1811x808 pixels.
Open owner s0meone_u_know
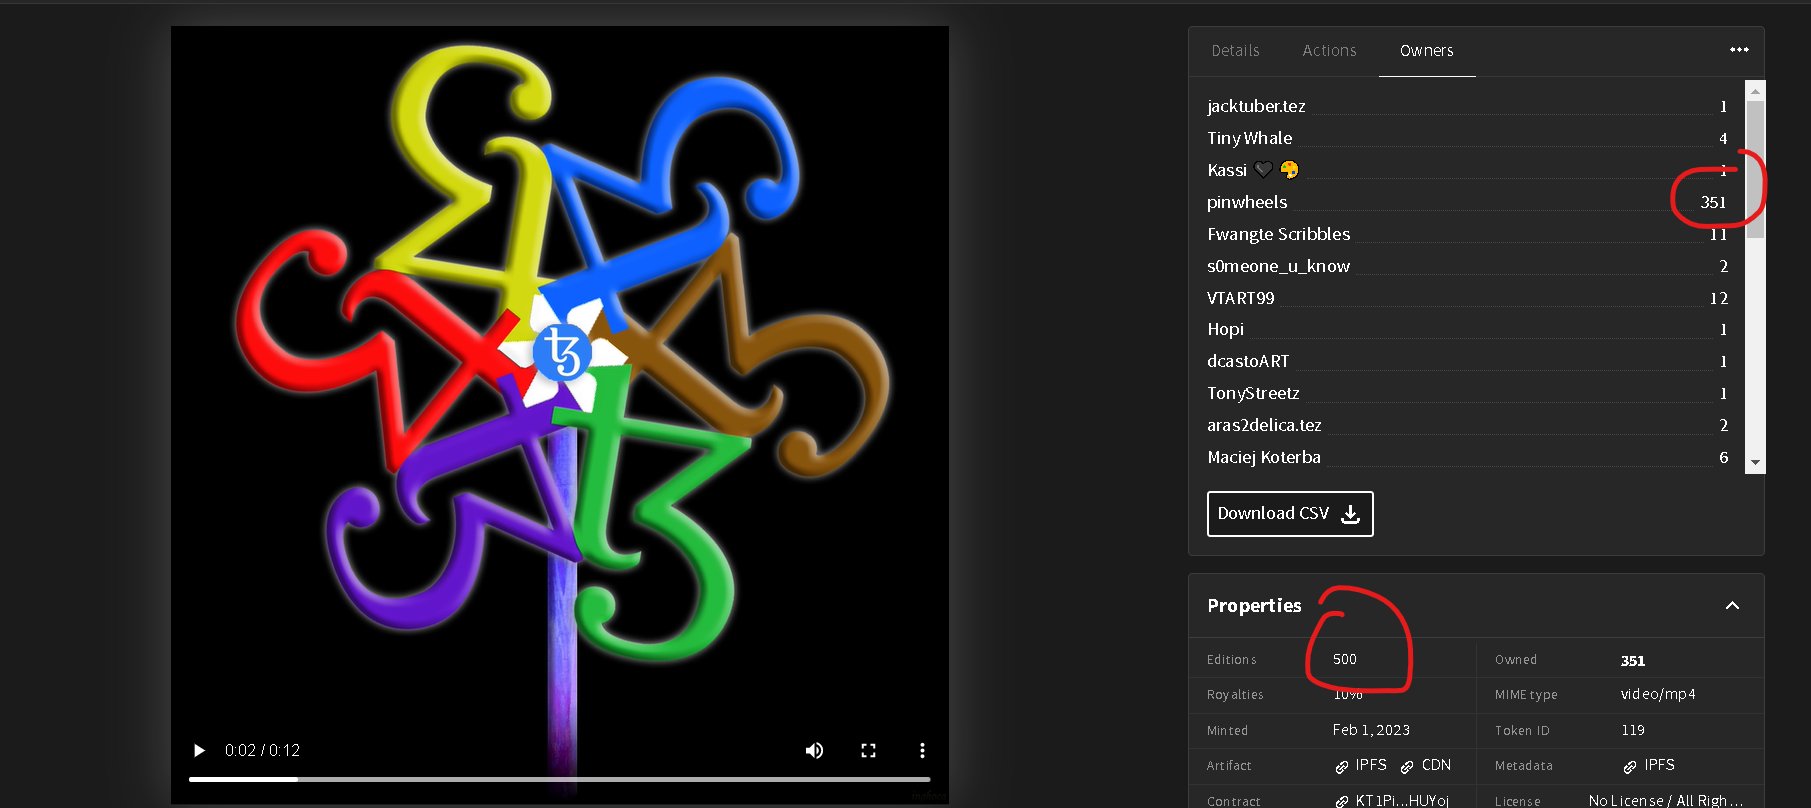(1278, 266)
